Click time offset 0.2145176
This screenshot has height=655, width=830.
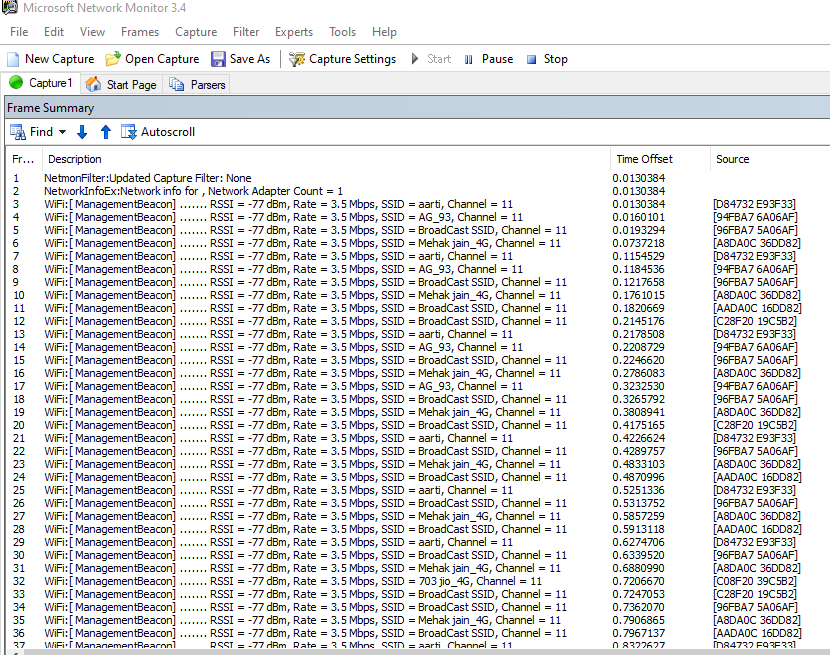[638, 321]
